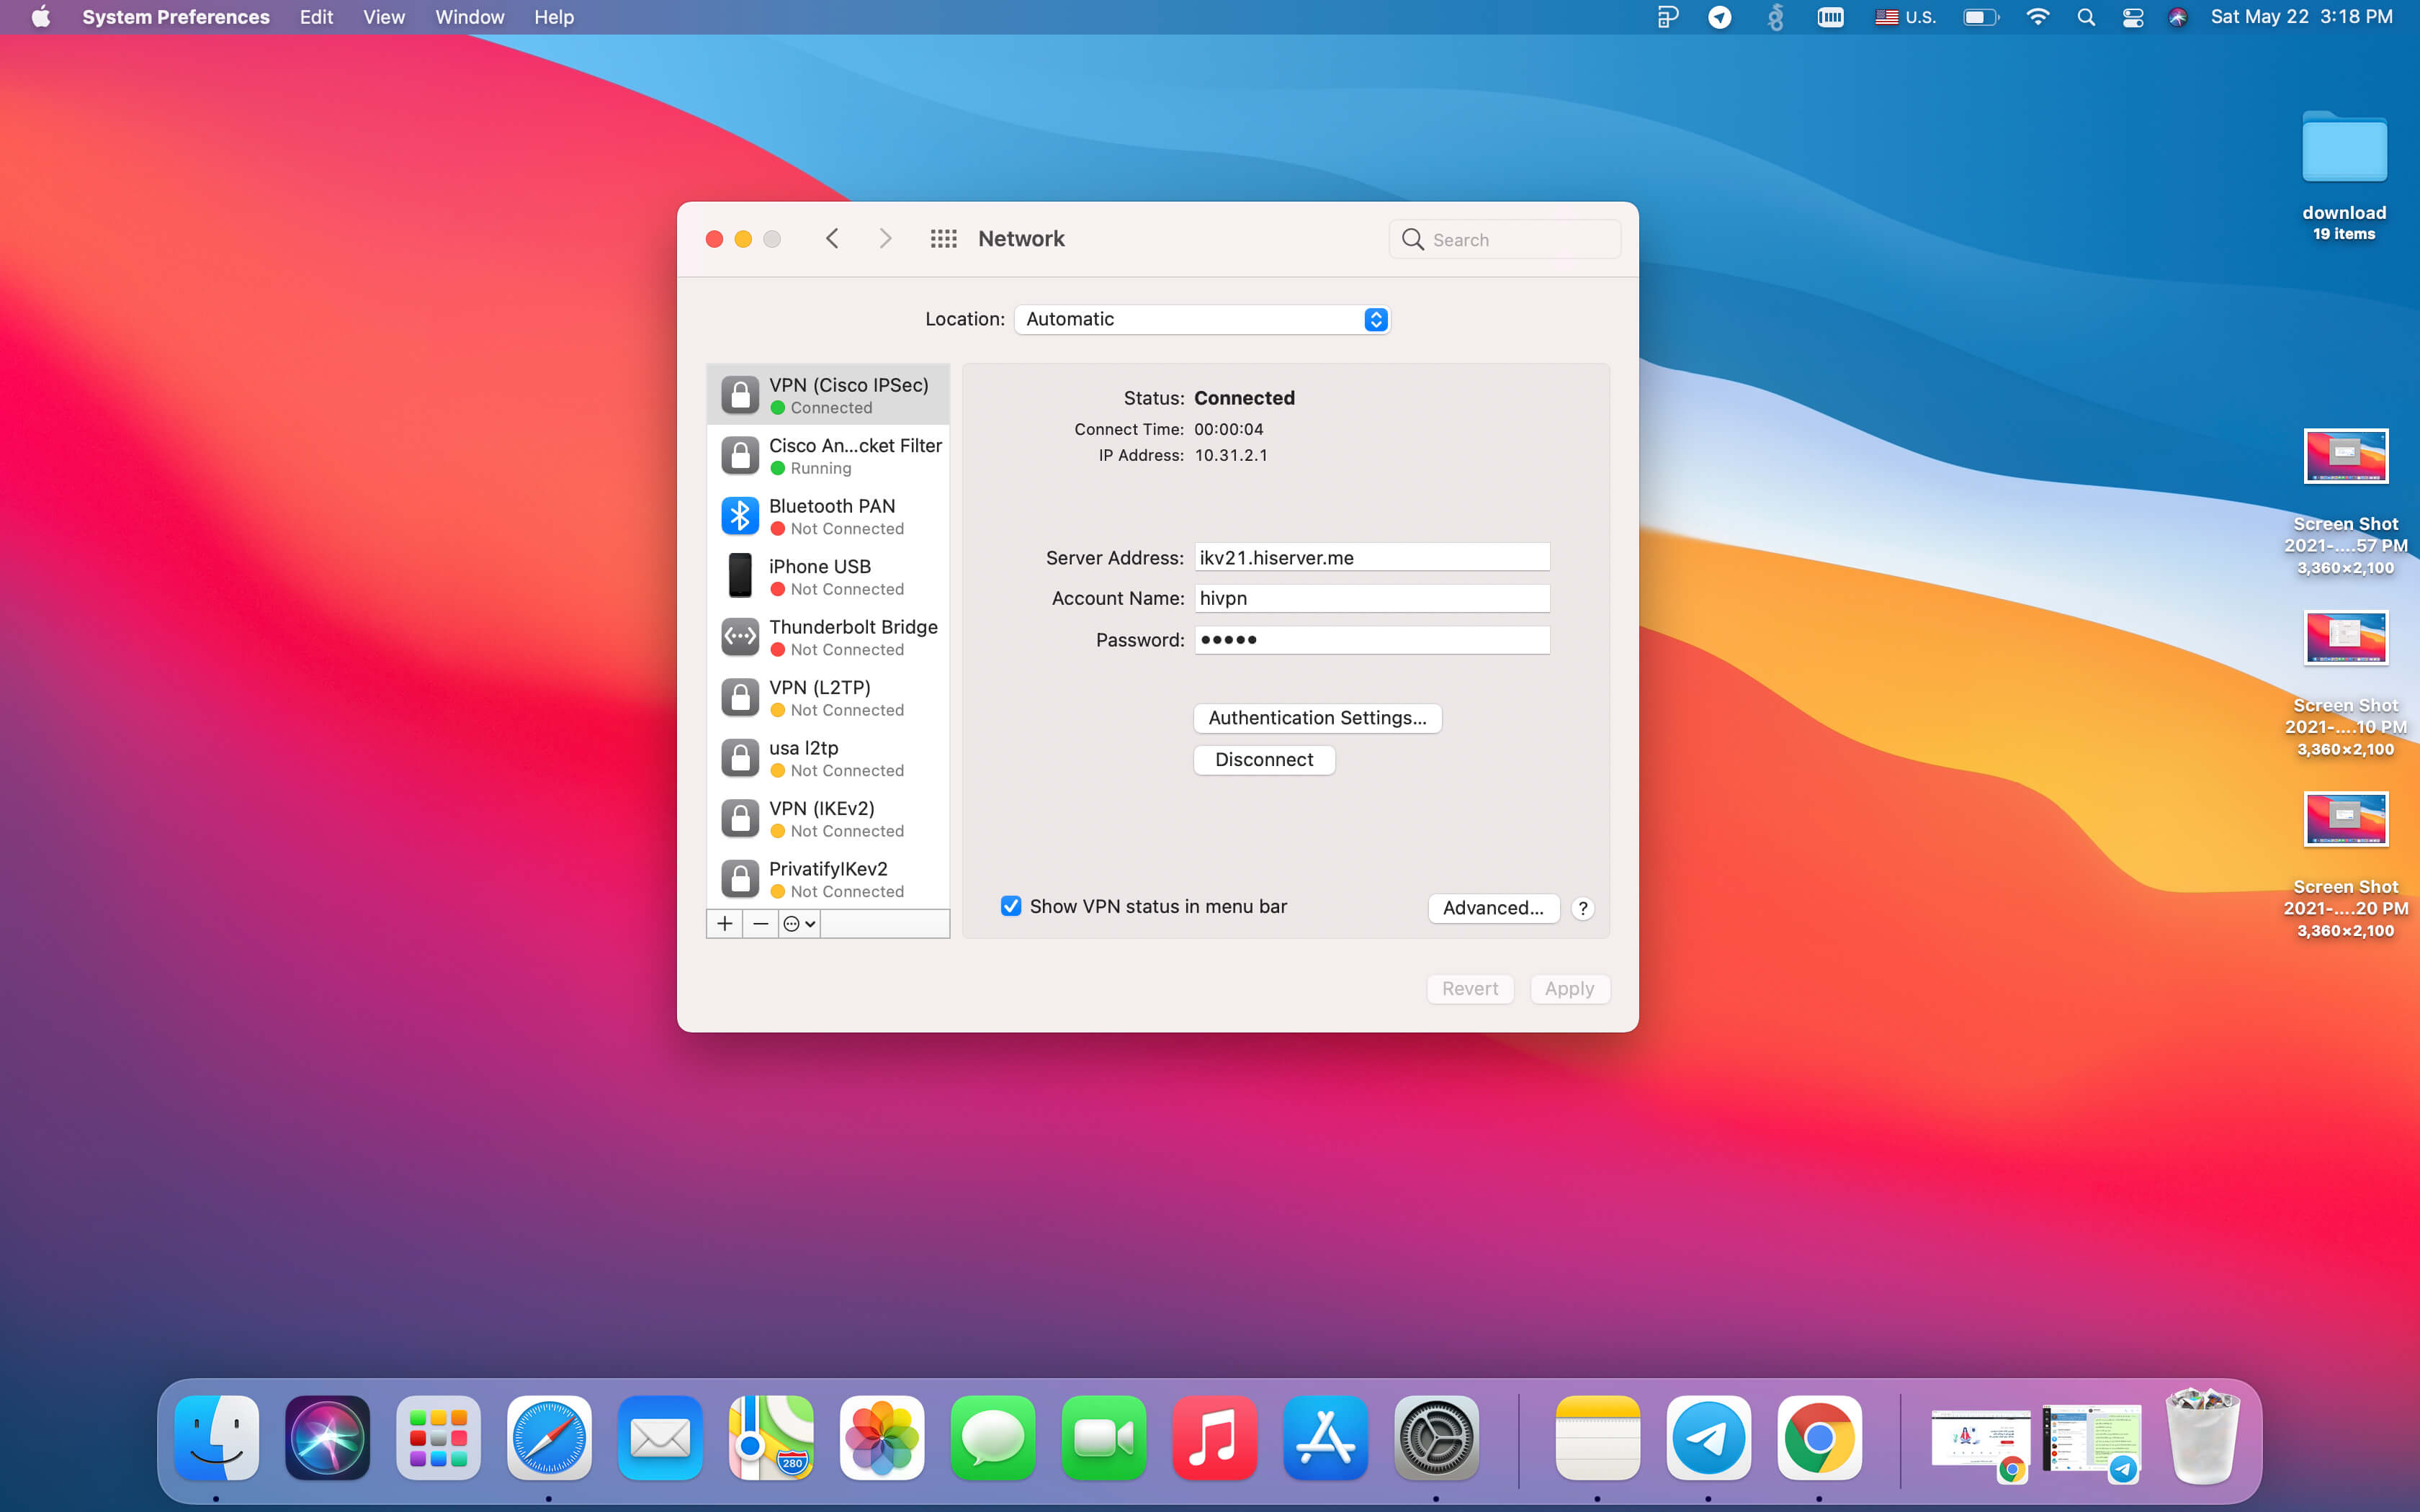Click the plus button to add network service

tap(725, 923)
